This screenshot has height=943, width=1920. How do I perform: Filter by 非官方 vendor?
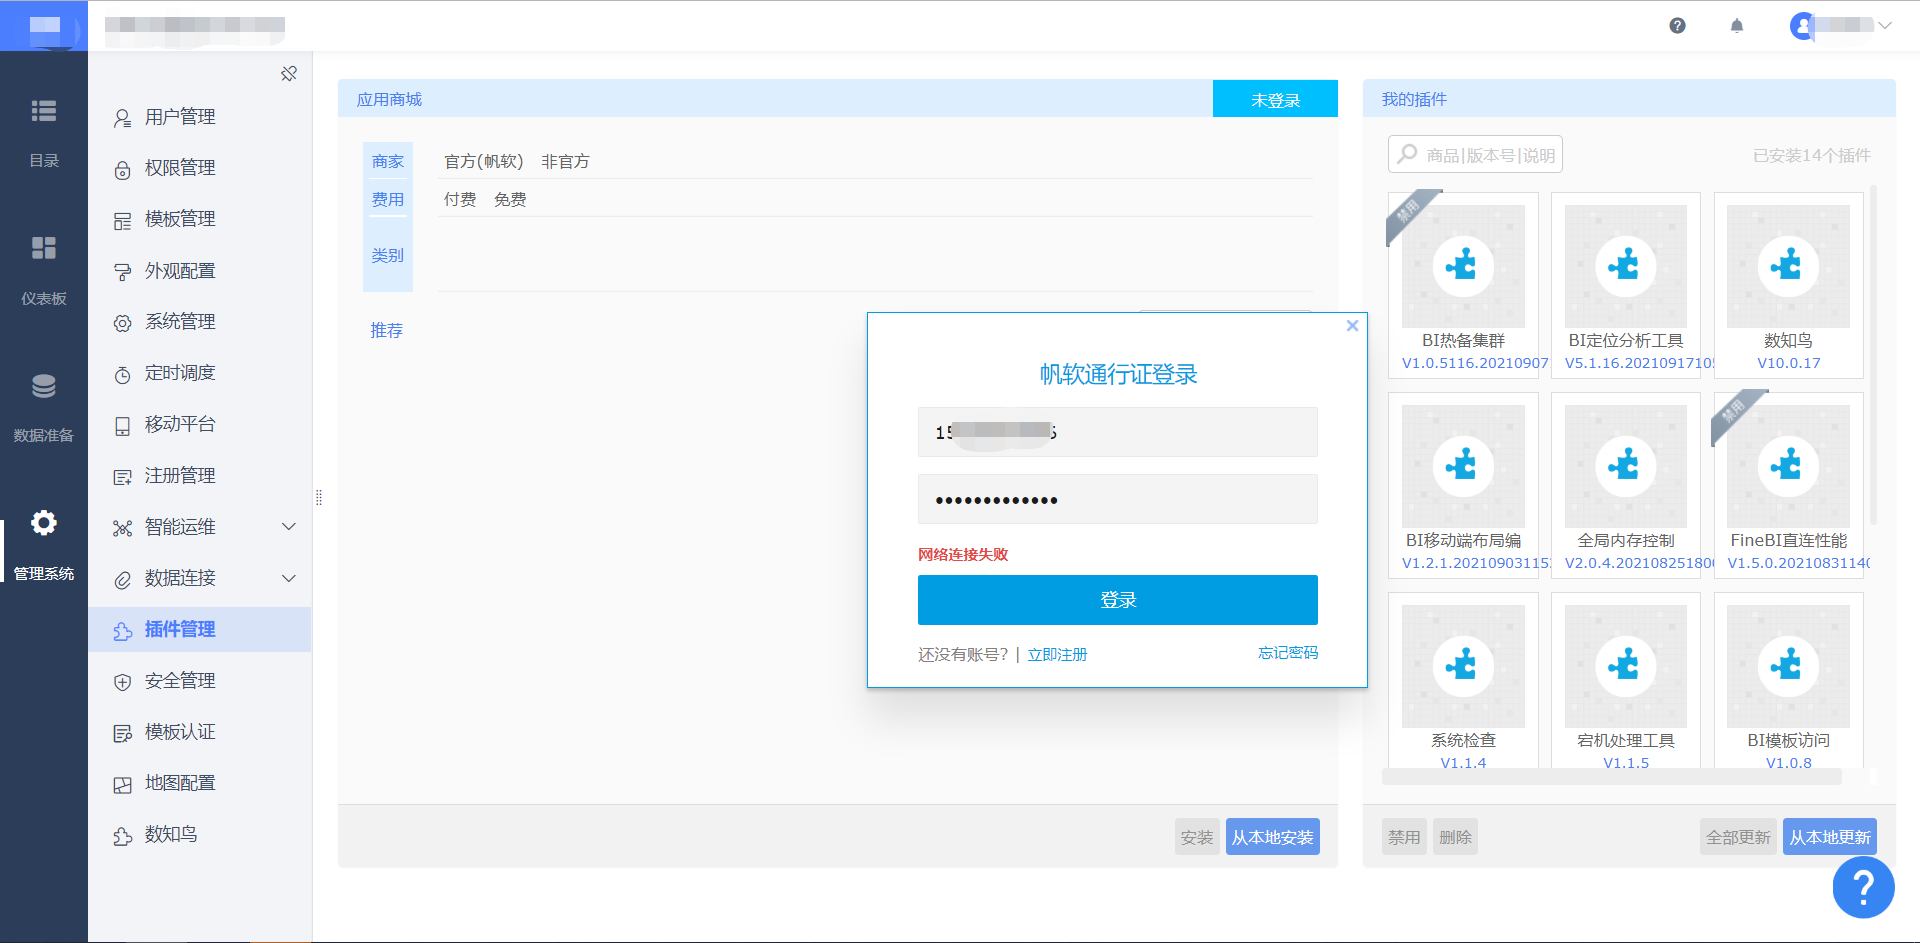click(565, 162)
